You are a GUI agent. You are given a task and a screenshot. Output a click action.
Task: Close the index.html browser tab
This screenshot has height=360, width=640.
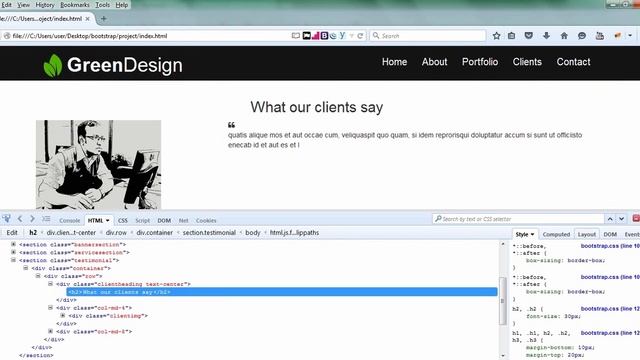[87, 19]
